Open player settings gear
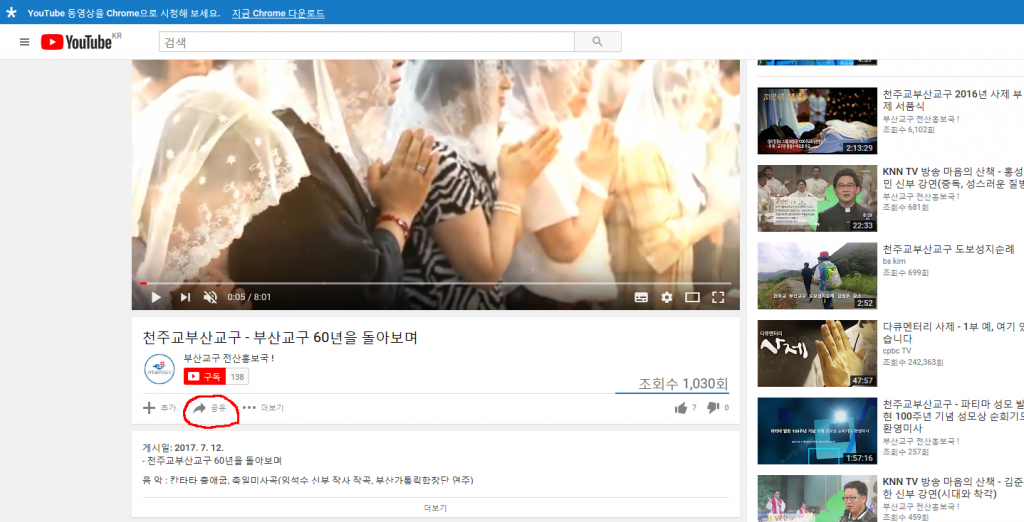This screenshot has height=522, width=1024. (x=667, y=297)
